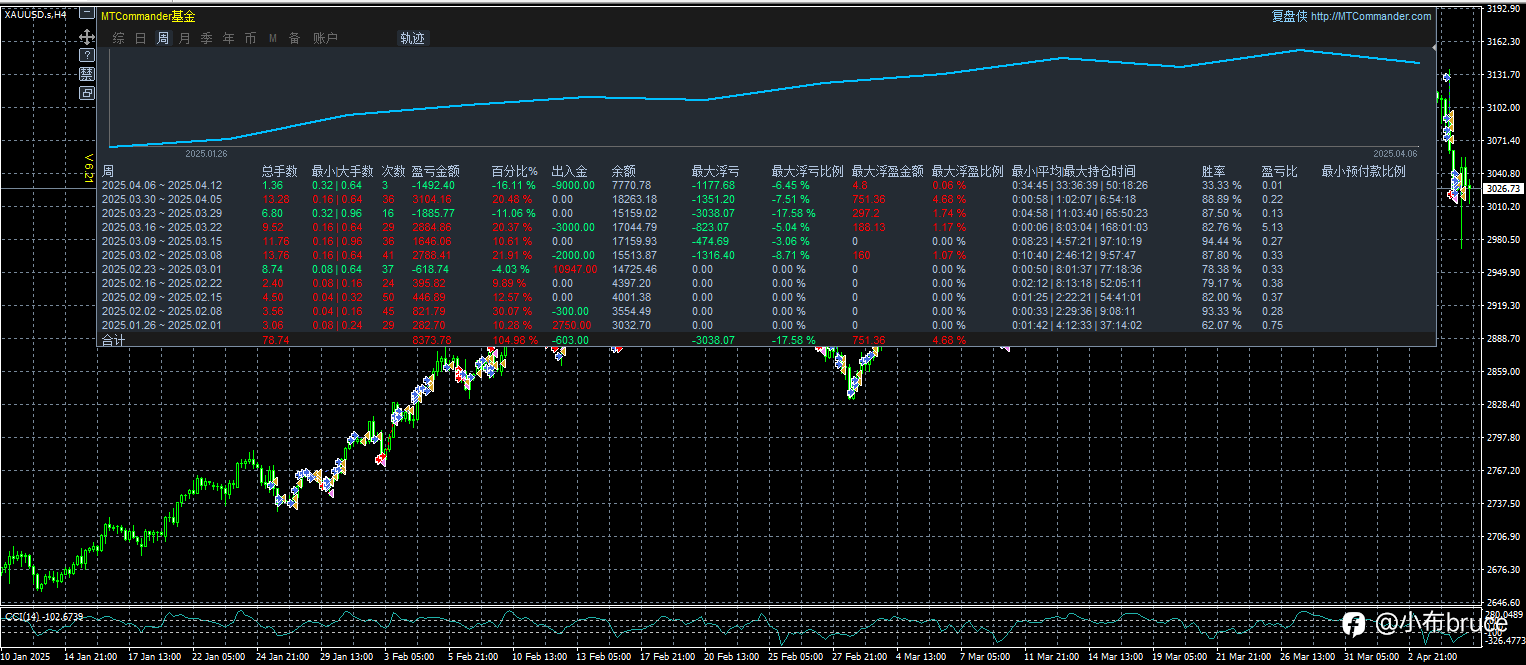Screen dimensions: 1526x665
Task: Click the four-arrow move panel icon
Action: 87,36
